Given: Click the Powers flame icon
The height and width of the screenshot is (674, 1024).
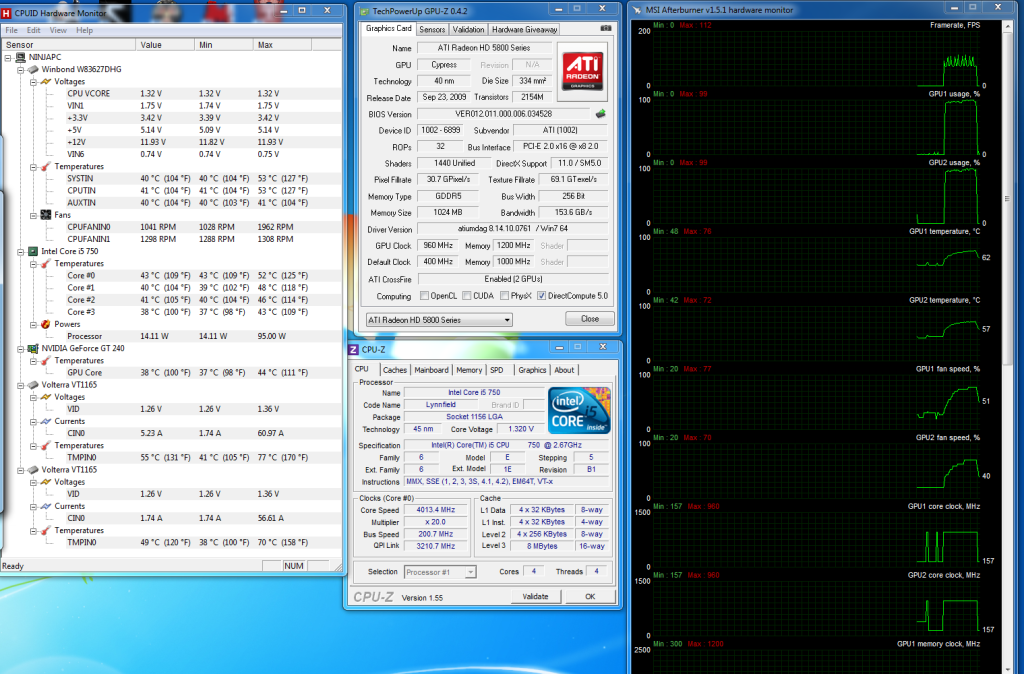Looking at the screenshot, I should tap(45, 324).
